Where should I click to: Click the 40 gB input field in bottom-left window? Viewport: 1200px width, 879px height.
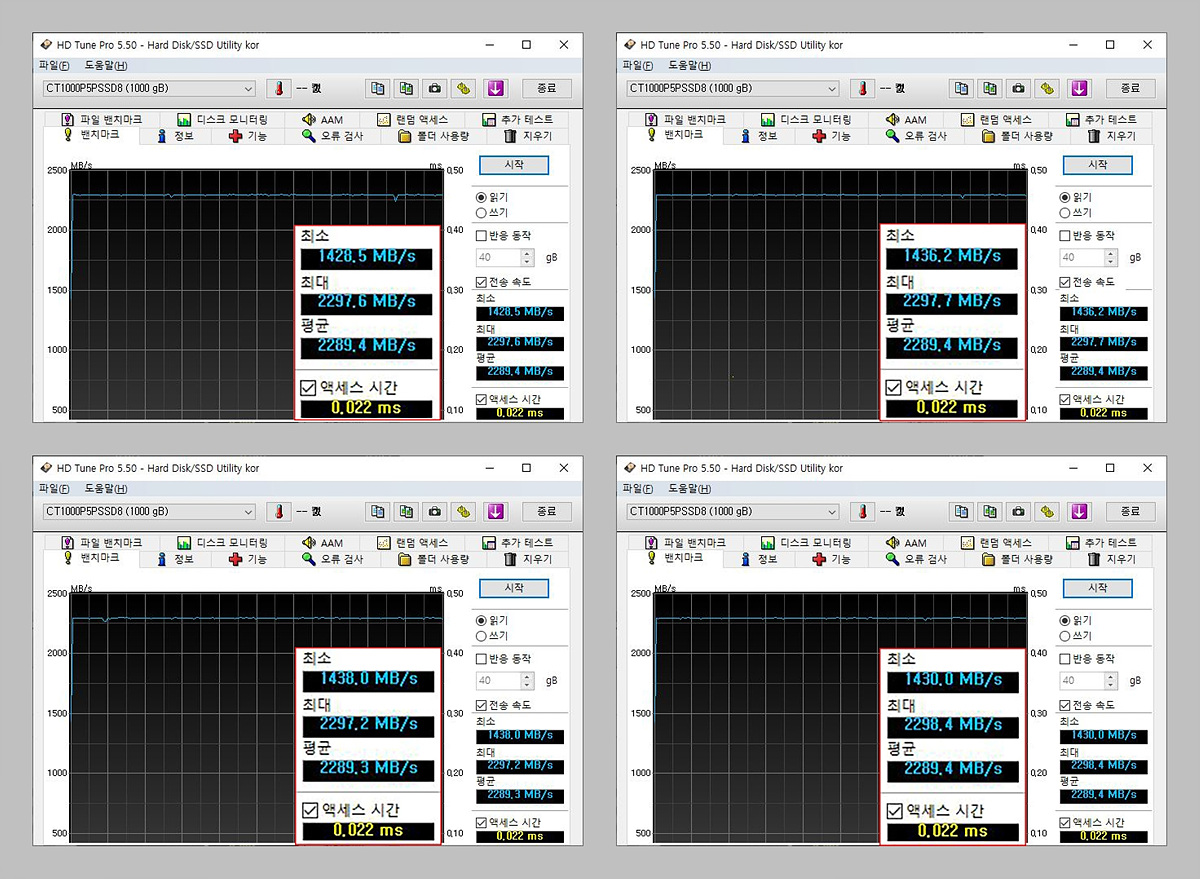tap(498, 680)
